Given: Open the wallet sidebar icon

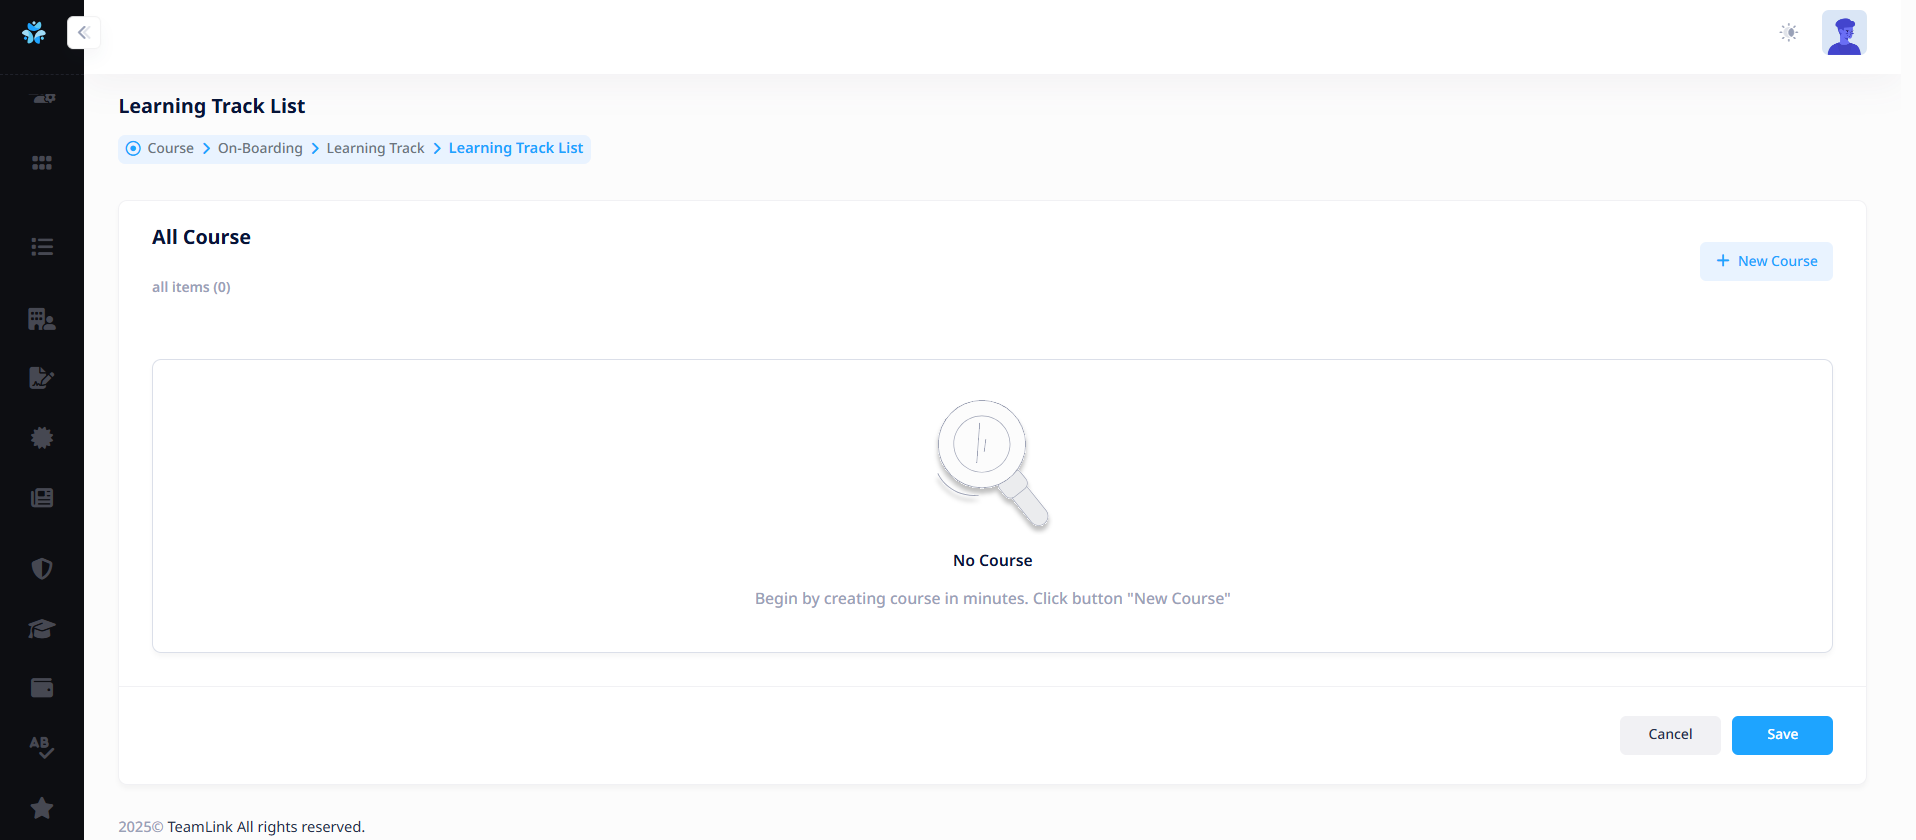Looking at the screenshot, I should click(42, 688).
